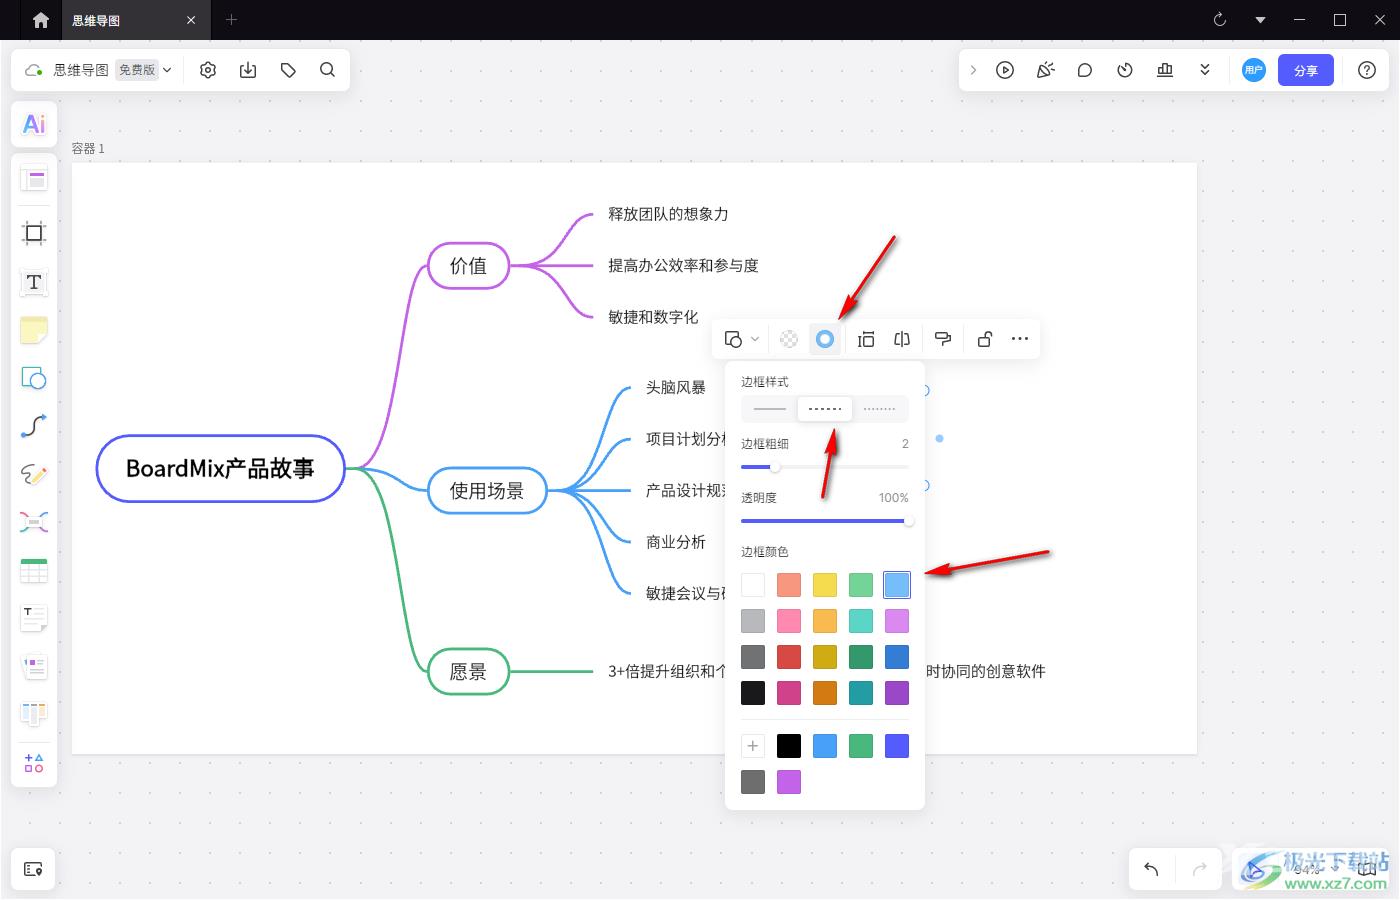Open search in the board
This screenshot has width=1400, height=900.
pyautogui.click(x=327, y=70)
